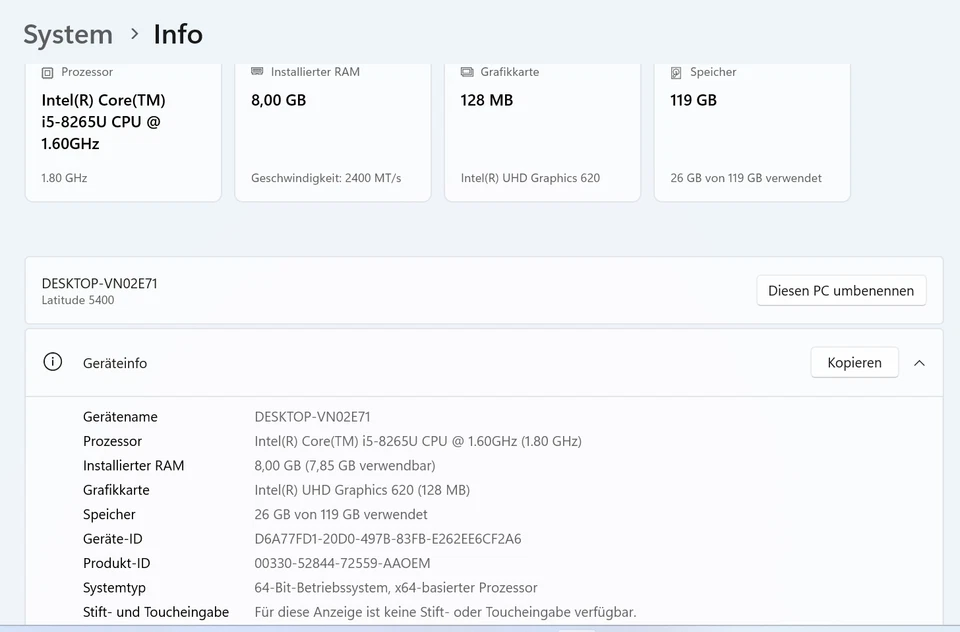Click the value 8,00 GB (7,85 GB verwendbar)

[x=345, y=465]
